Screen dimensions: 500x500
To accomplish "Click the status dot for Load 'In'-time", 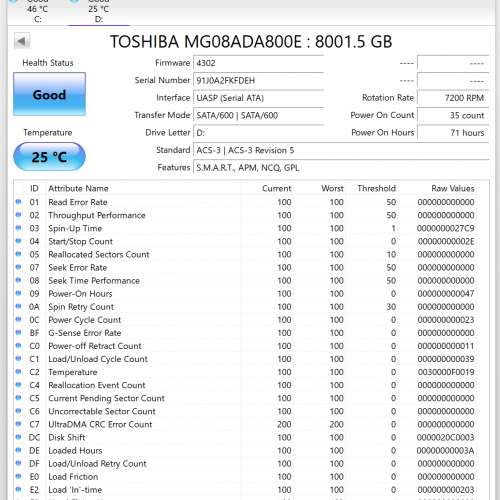I will coord(18,489).
